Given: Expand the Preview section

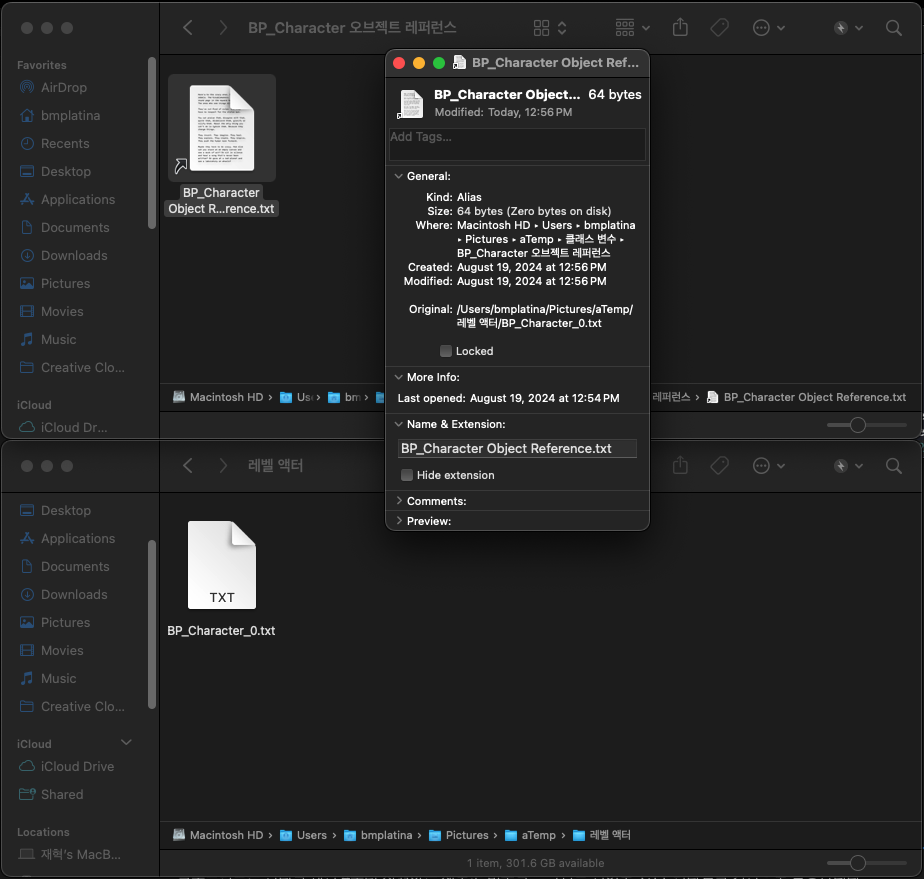Looking at the screenshot, I should tap(399, 521).
